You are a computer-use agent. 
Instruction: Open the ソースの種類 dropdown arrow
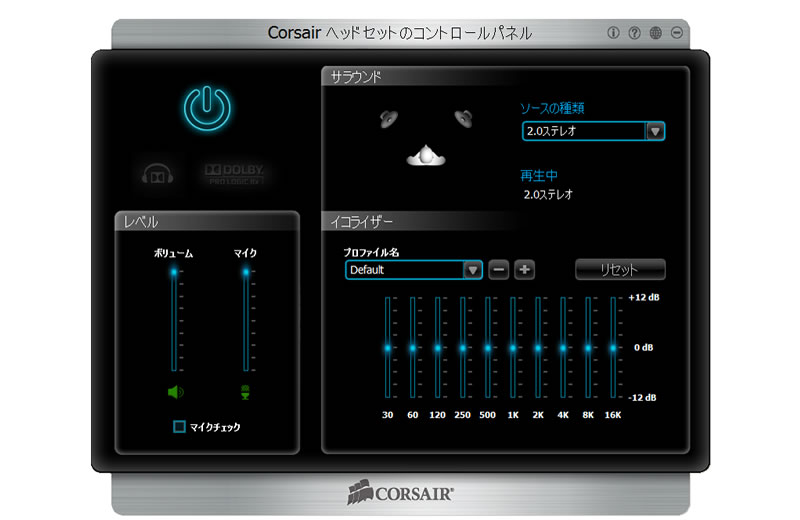click(655, 131)
